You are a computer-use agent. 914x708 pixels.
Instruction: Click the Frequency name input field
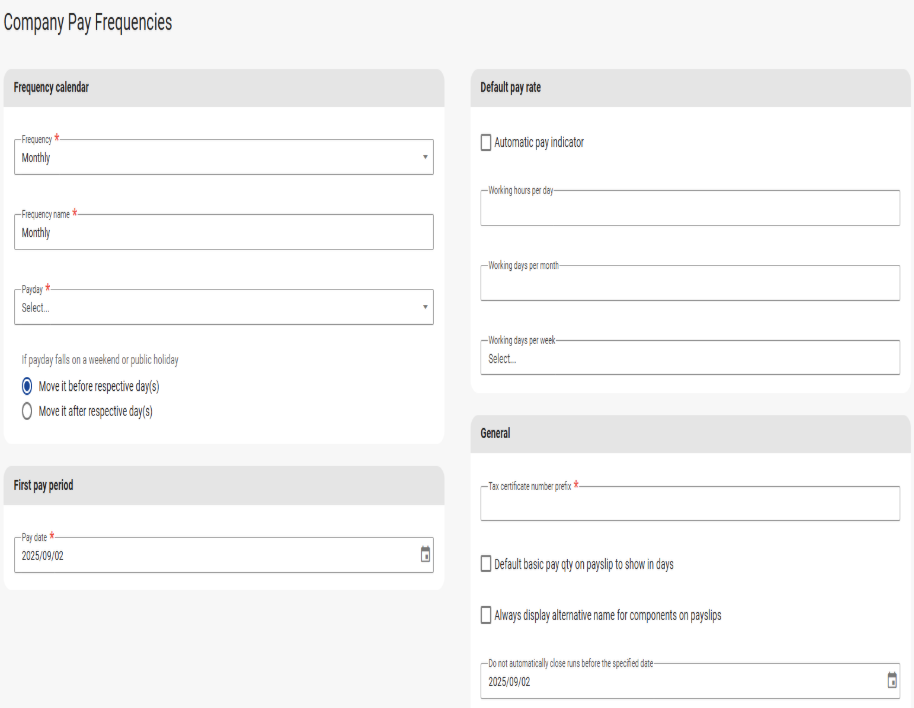(224, 233)
